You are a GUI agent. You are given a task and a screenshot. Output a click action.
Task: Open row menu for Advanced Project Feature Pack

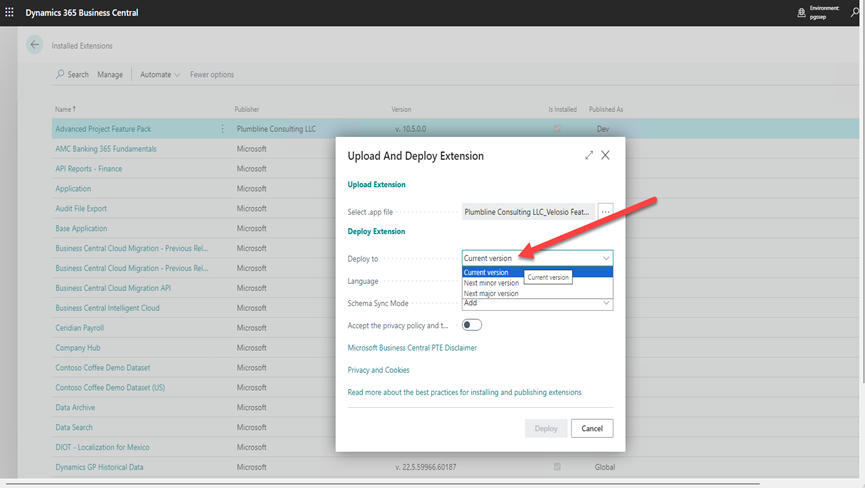coord(222,129)
